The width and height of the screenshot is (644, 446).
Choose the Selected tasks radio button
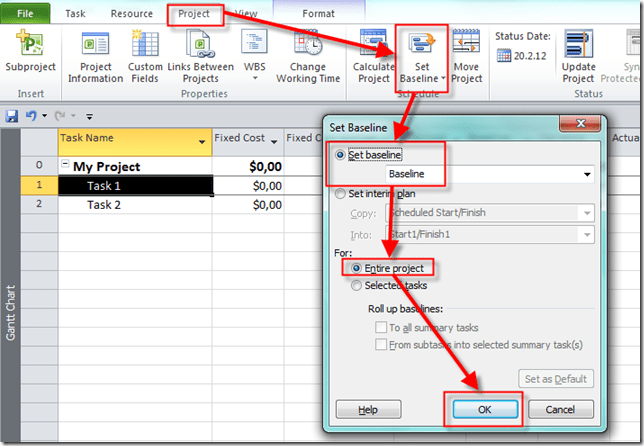point(355,286)
